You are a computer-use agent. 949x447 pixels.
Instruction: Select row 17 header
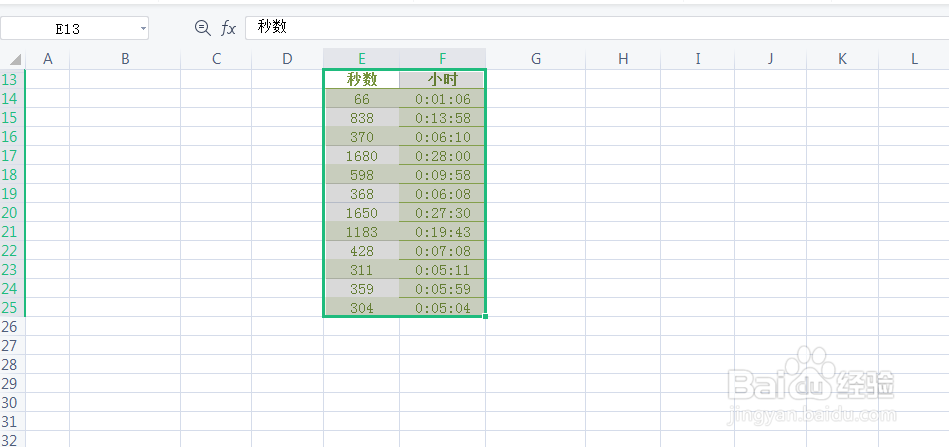click(x=12, y=155)
